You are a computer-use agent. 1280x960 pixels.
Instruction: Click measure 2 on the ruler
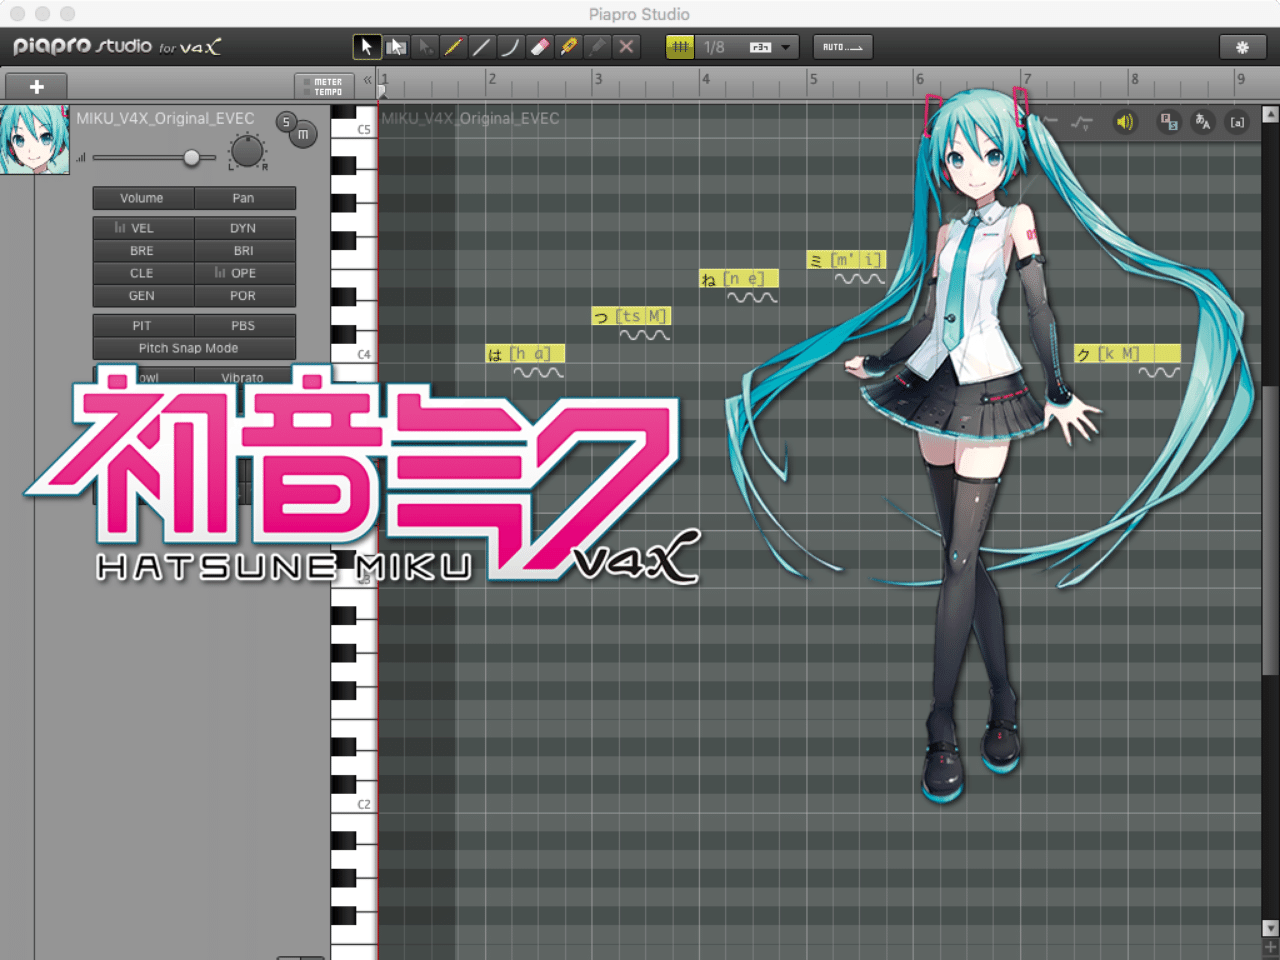492,79
